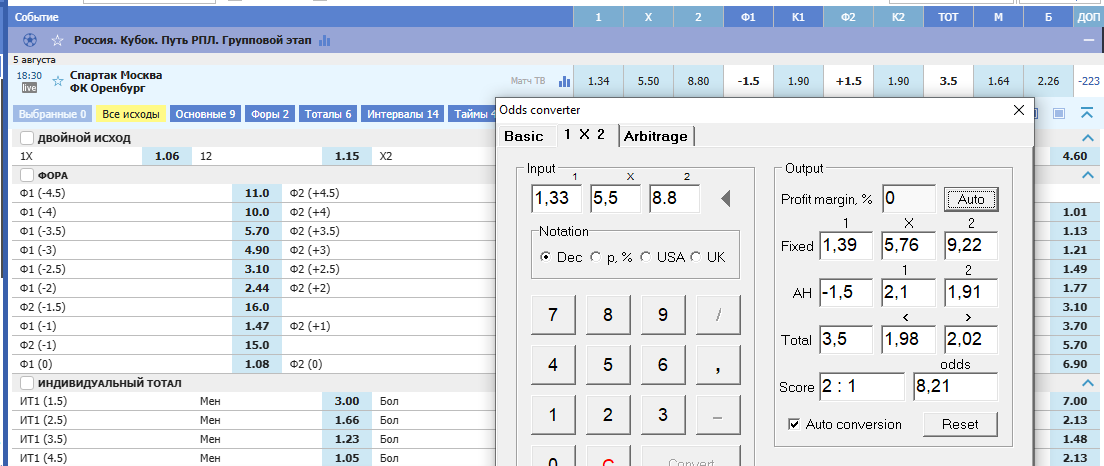Collapse the league block with the minus icon
The height and width of the screenshot is (466, 1104).
(1091, 41)
